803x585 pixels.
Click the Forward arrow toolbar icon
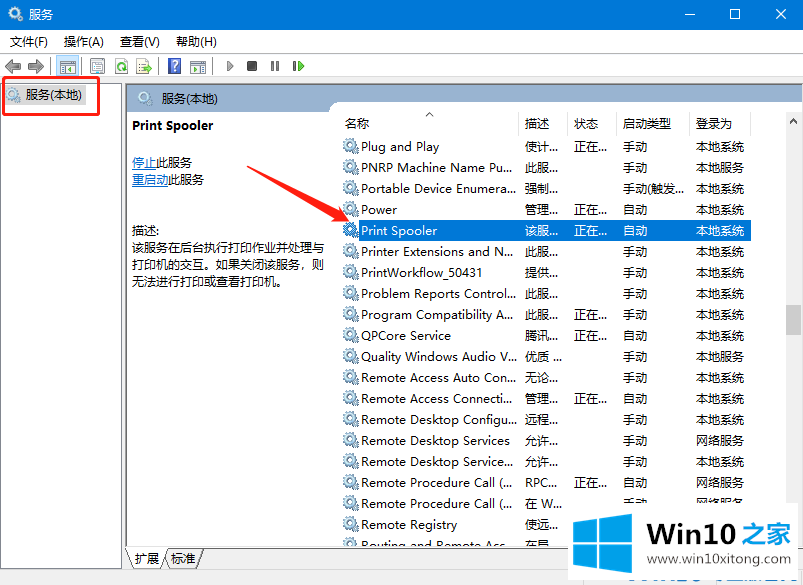[36, 66]
